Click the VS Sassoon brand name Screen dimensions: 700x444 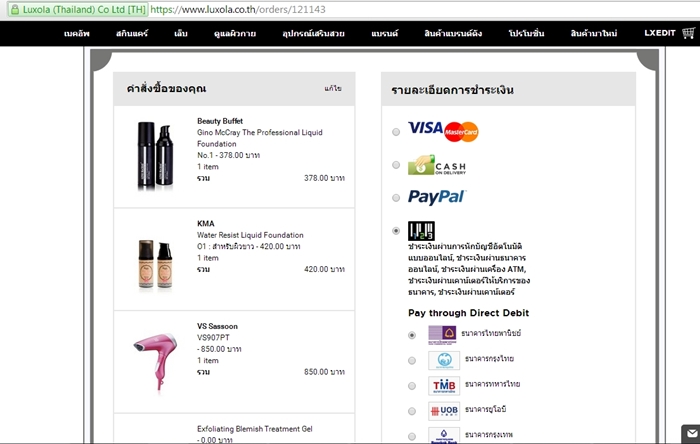pyautogui.click(x=217, y=326)
